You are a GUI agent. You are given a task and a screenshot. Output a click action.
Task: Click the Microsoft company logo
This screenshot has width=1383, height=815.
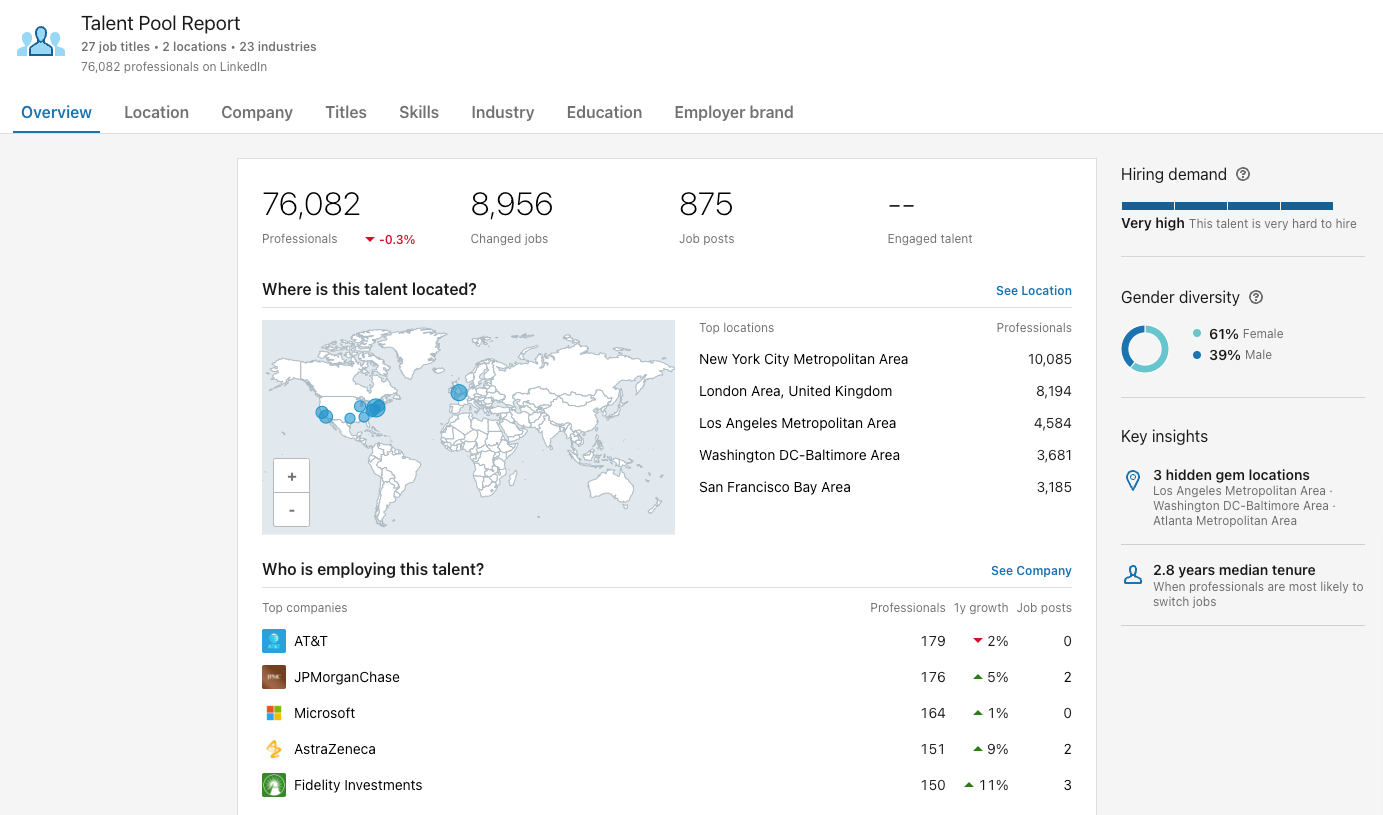(x=274, y=713)
